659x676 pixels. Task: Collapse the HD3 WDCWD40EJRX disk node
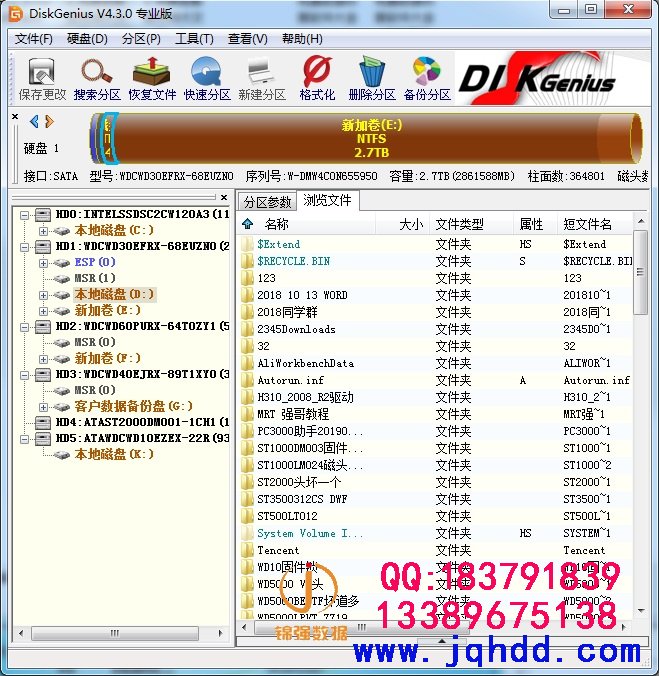[x=25, y=374]
